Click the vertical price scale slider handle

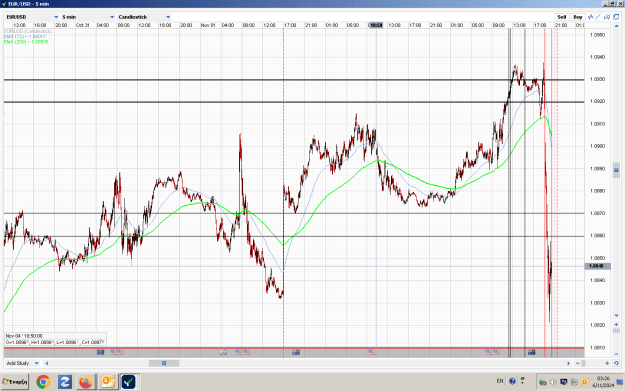(x=616, y=170)
